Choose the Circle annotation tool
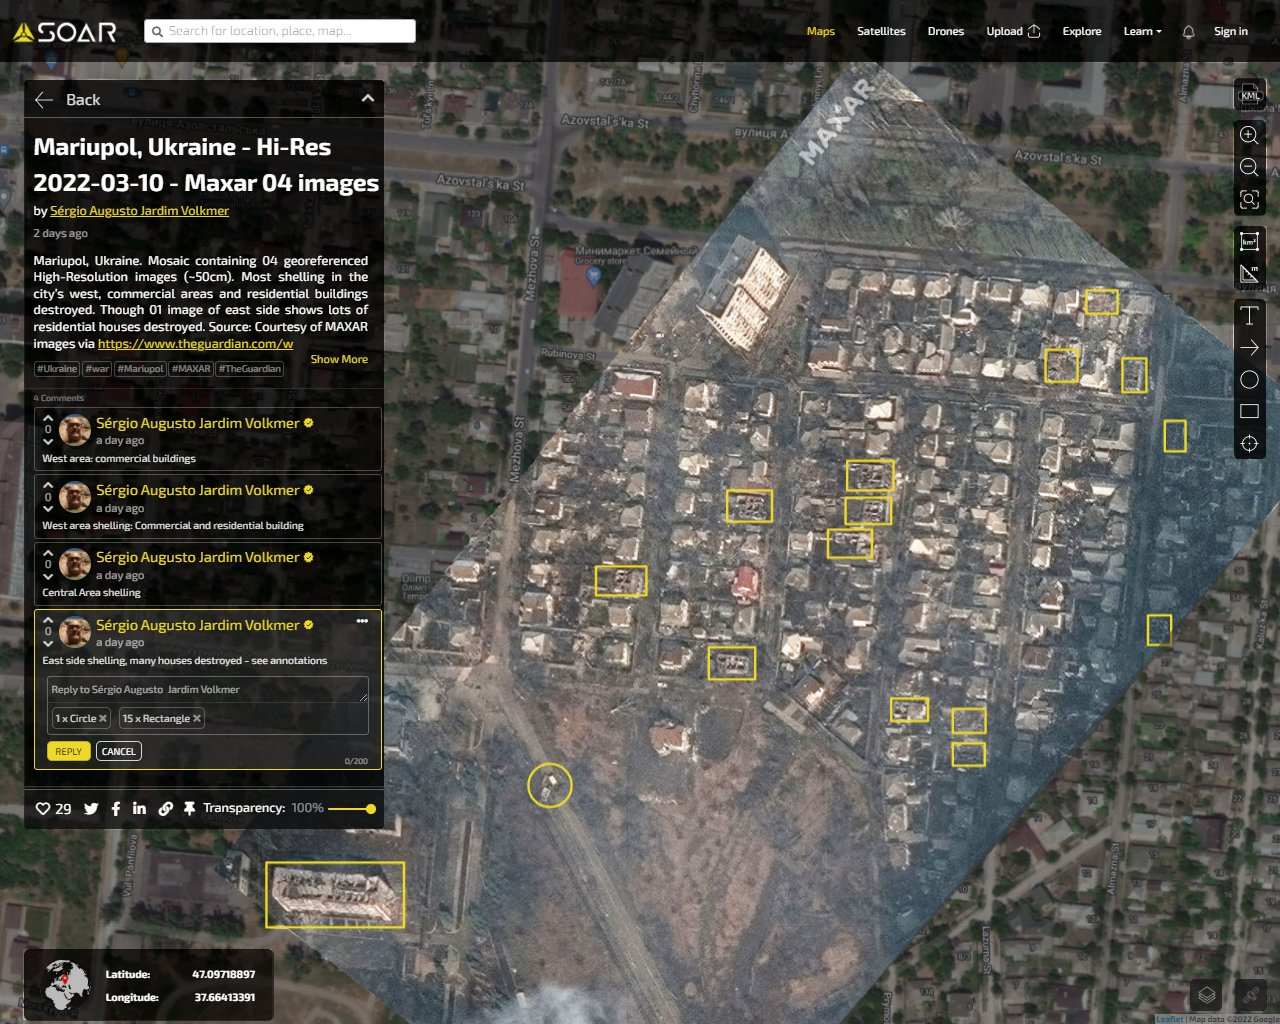The height and width of the screenshot is (1024, 1280). pyautogui.click(x=1249, y=380)
